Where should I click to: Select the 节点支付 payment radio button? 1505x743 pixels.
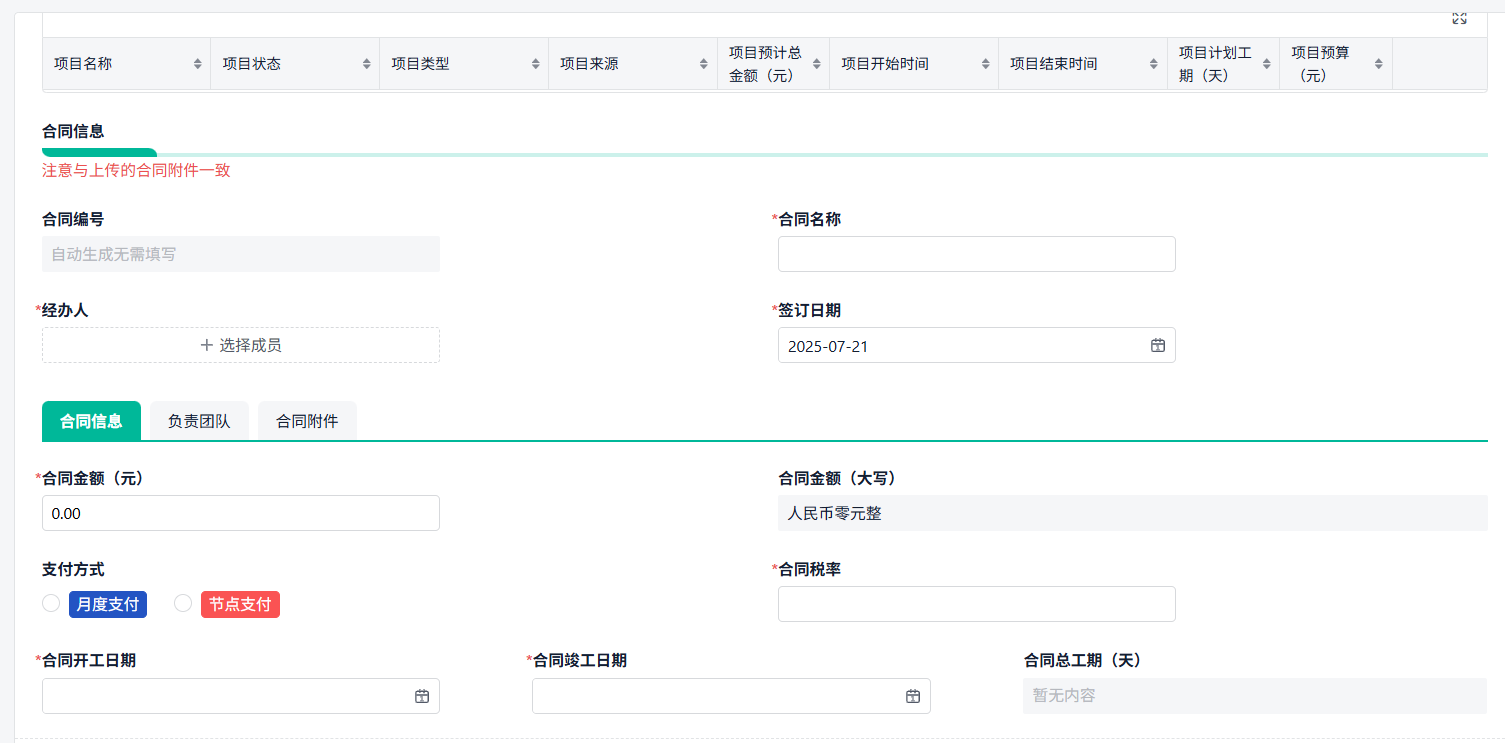click(x=183, y=603)
